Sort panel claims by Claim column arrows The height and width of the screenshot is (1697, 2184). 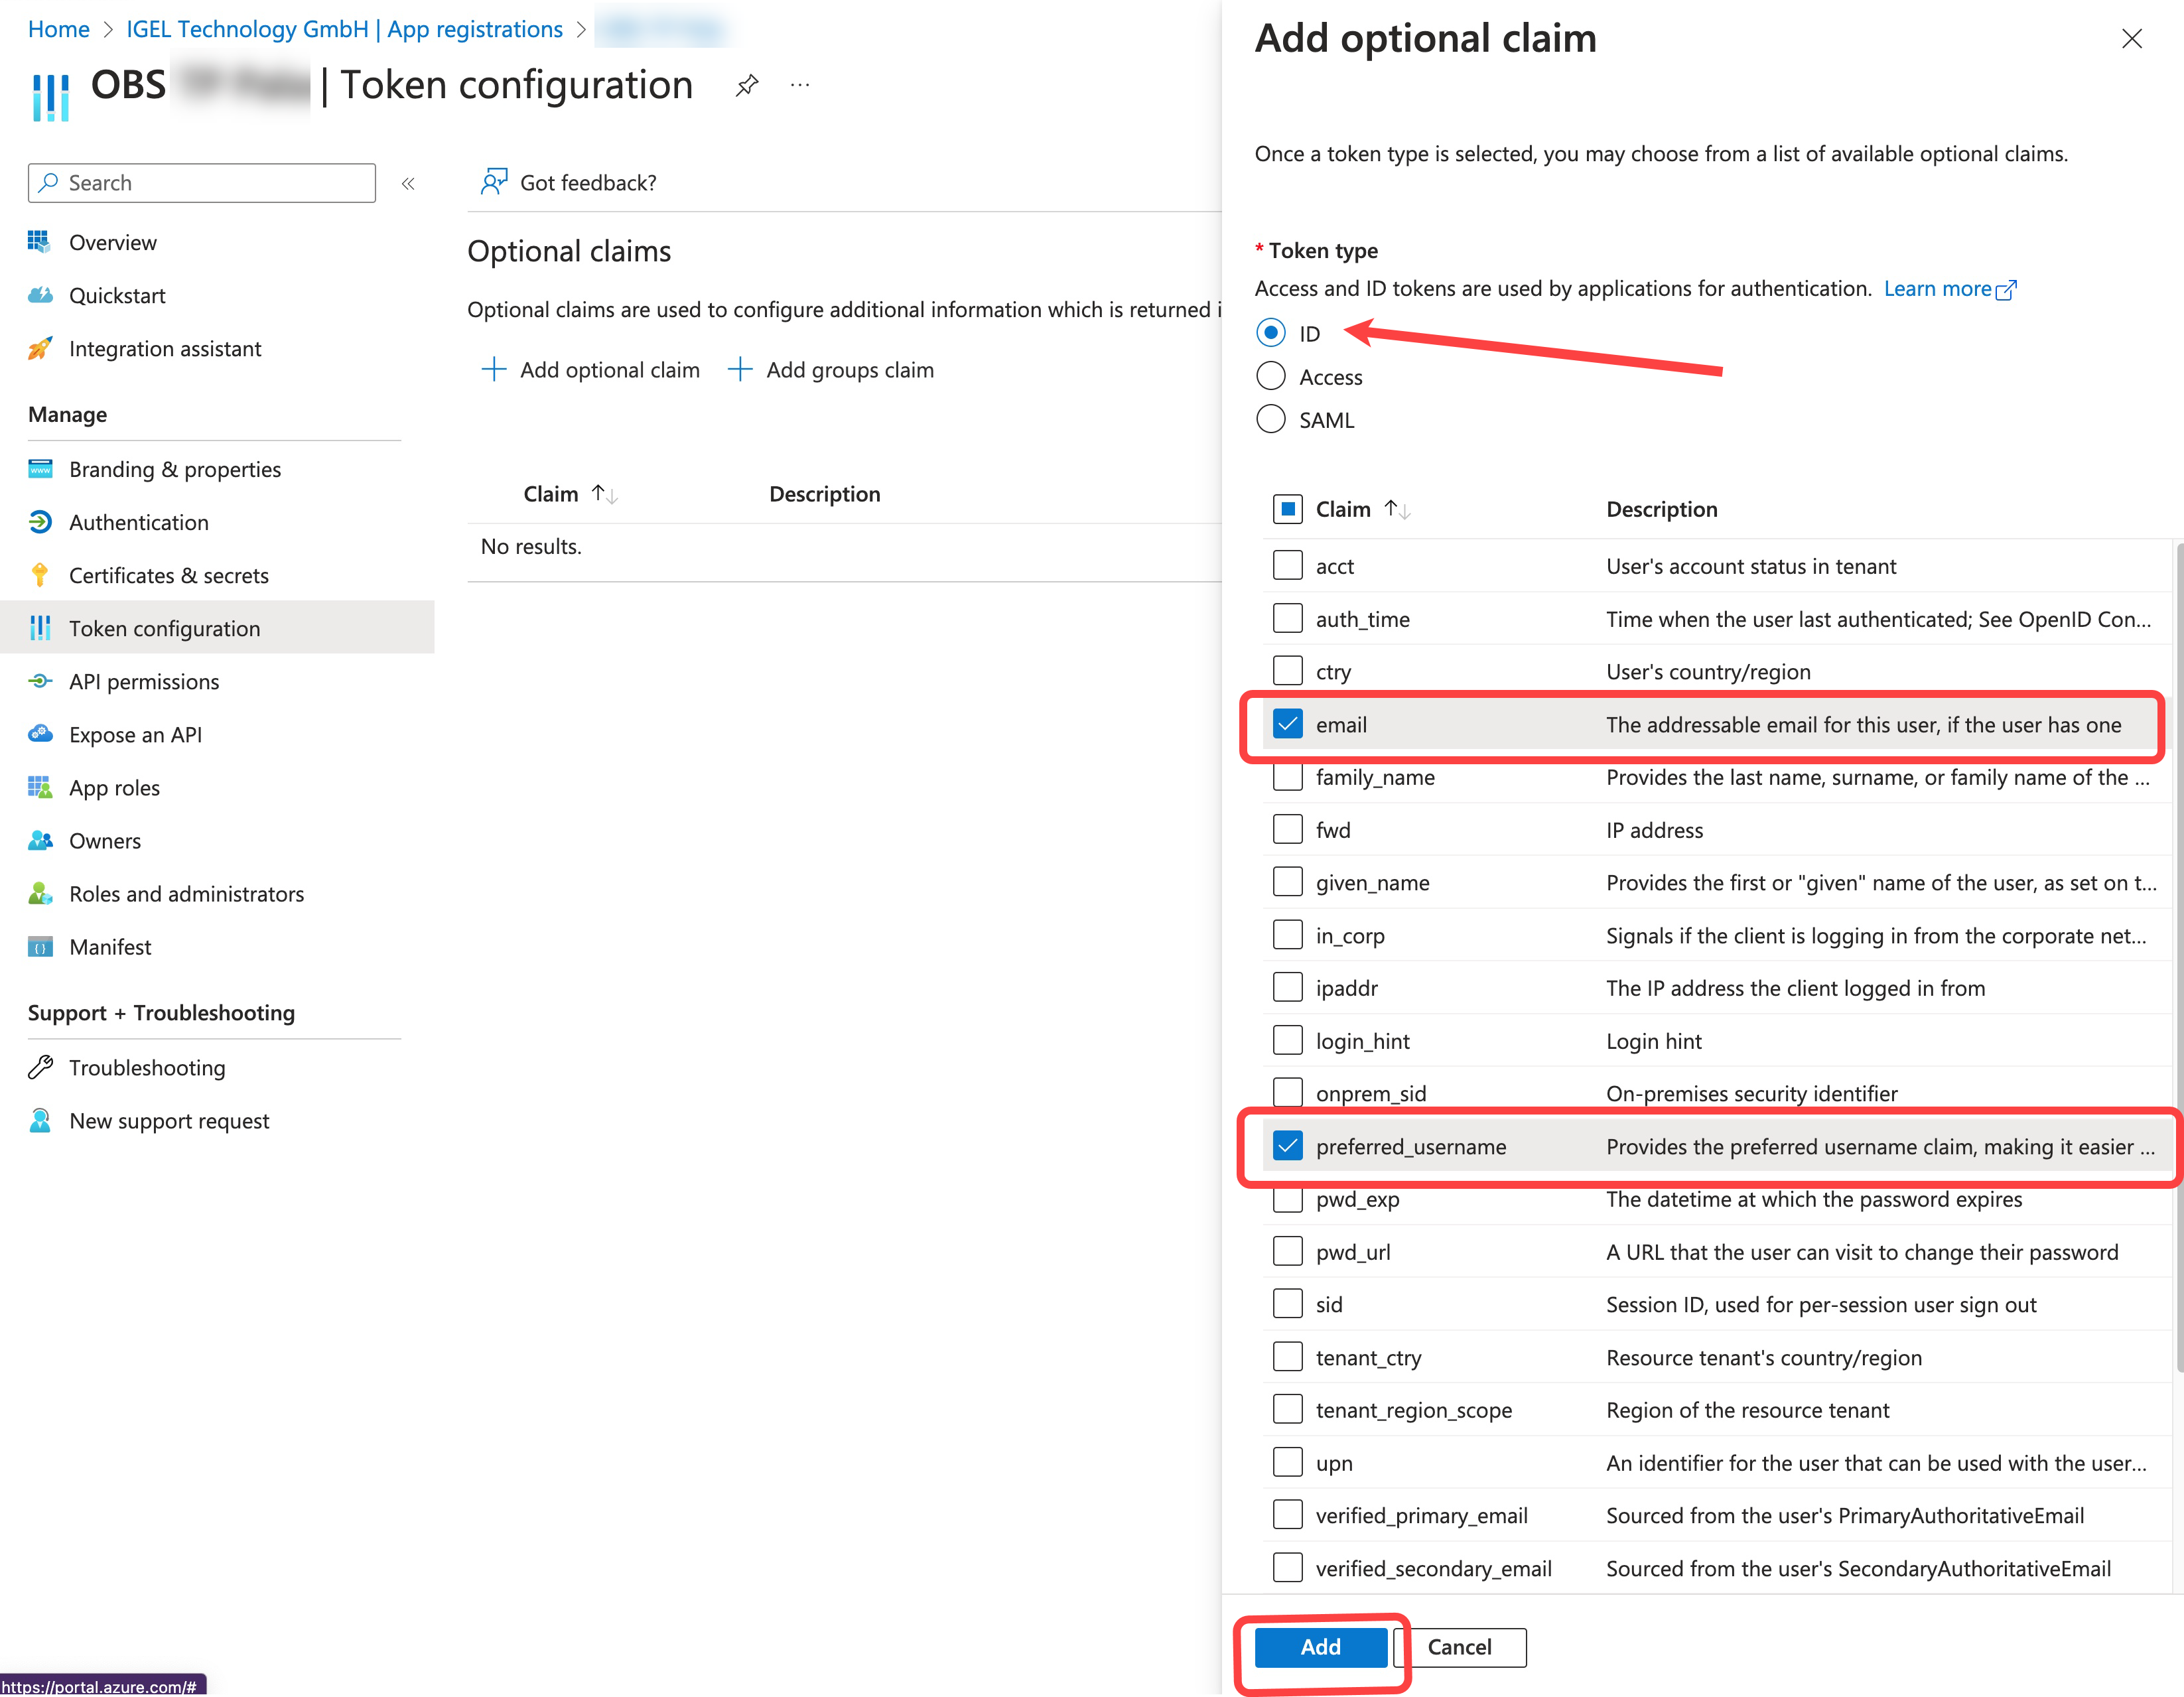click(1397, 510)
